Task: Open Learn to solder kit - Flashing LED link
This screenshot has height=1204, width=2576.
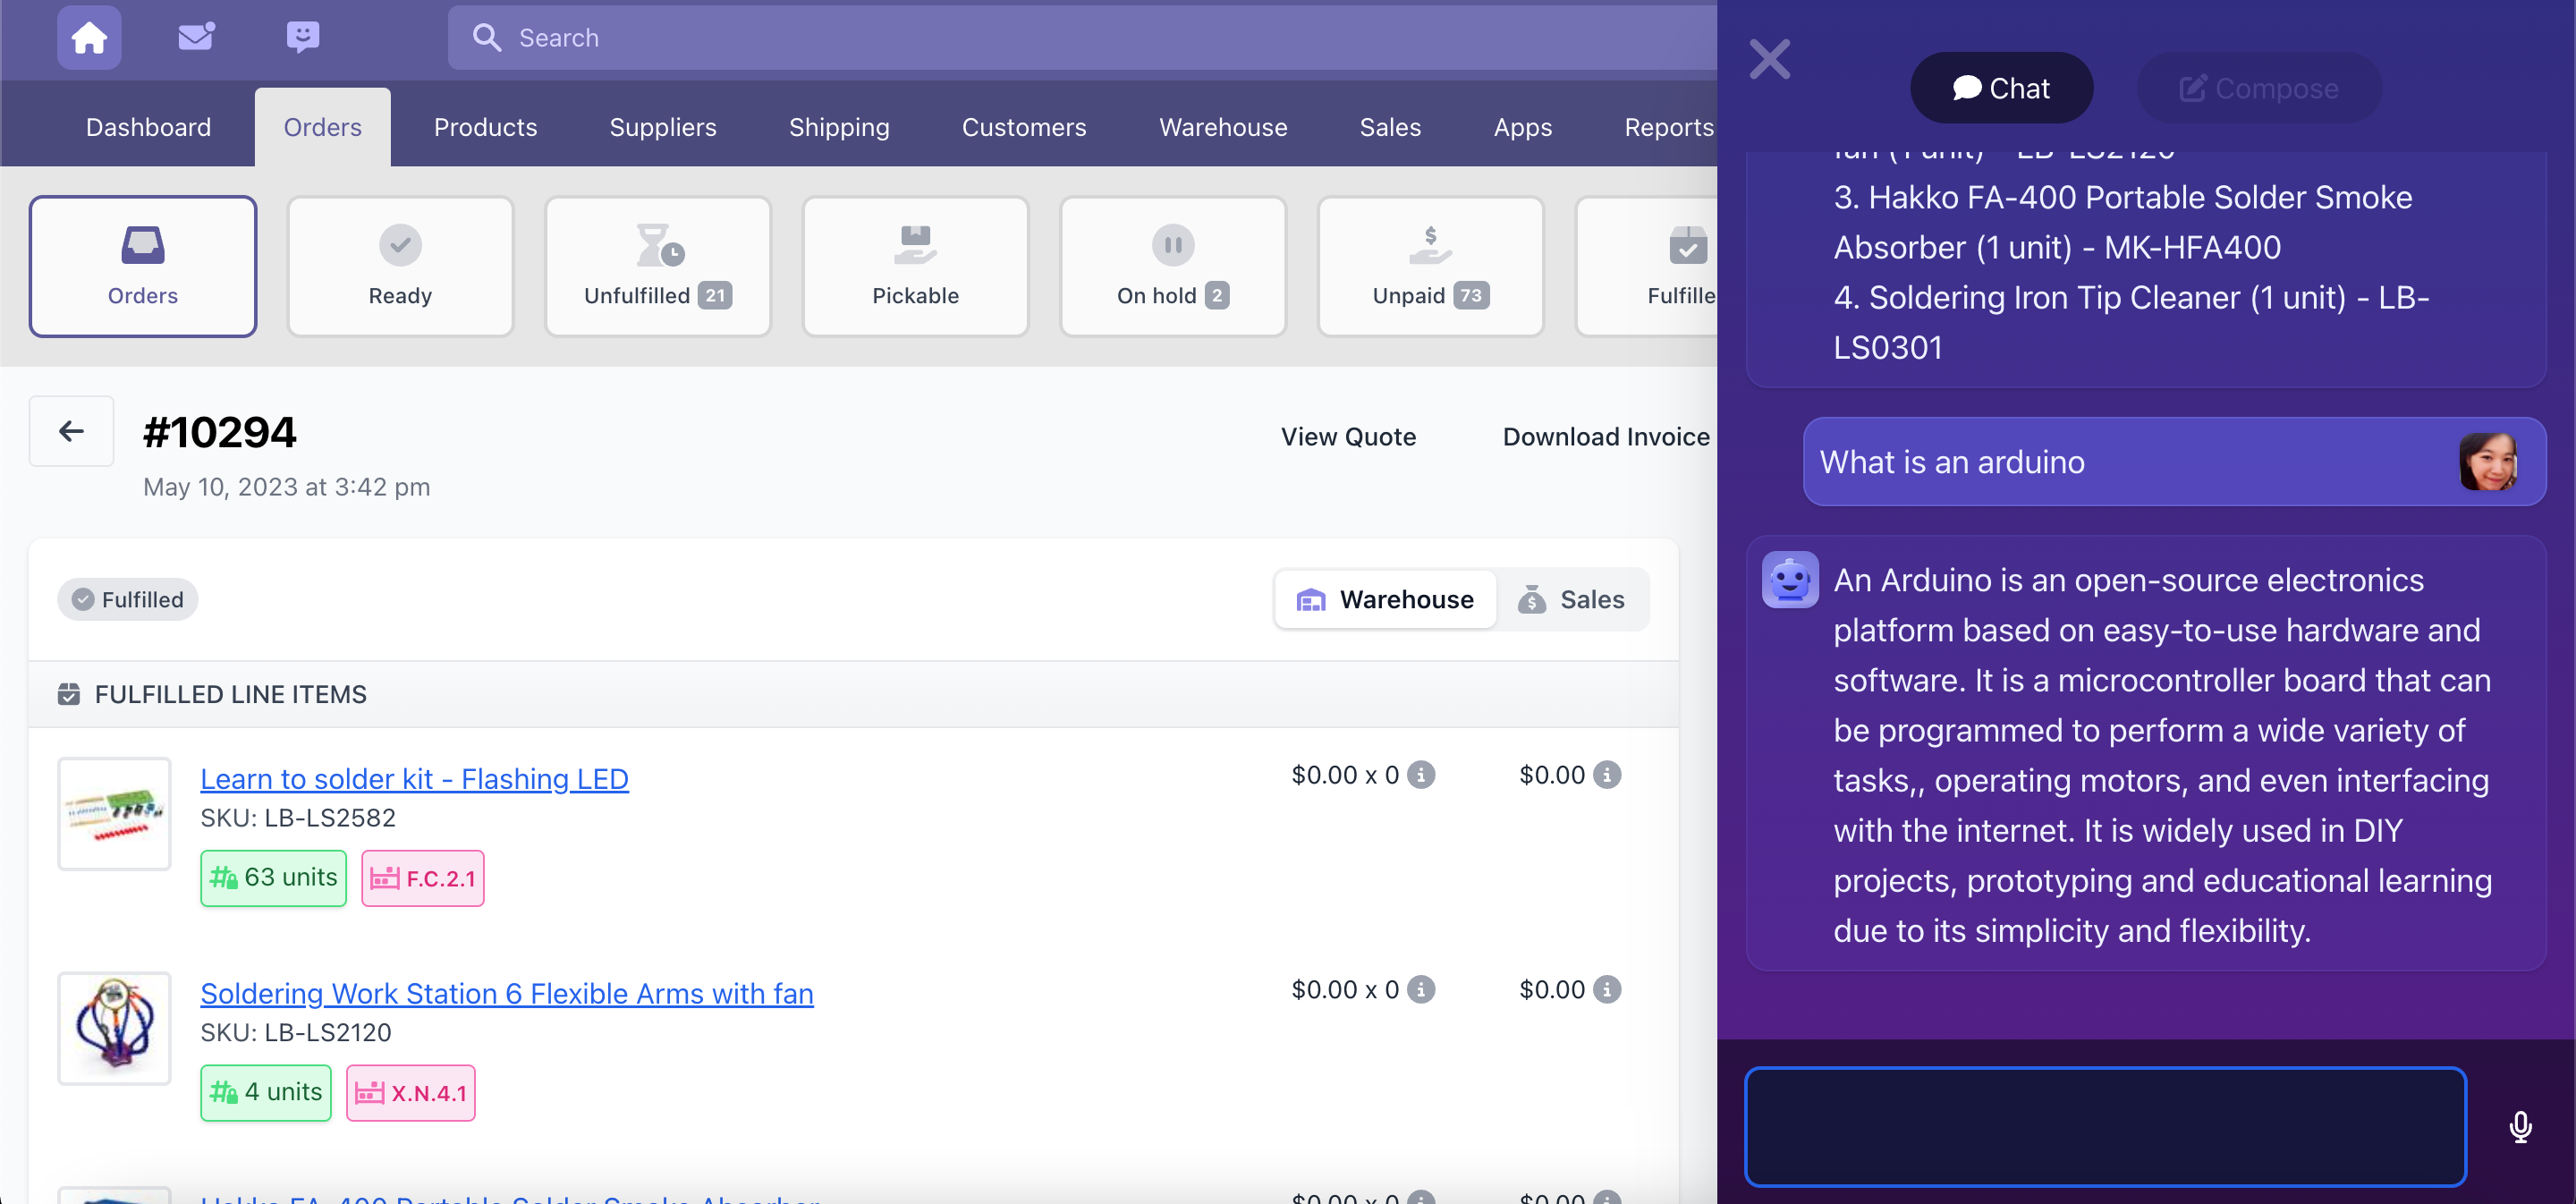Action: (x=414, y=779)
